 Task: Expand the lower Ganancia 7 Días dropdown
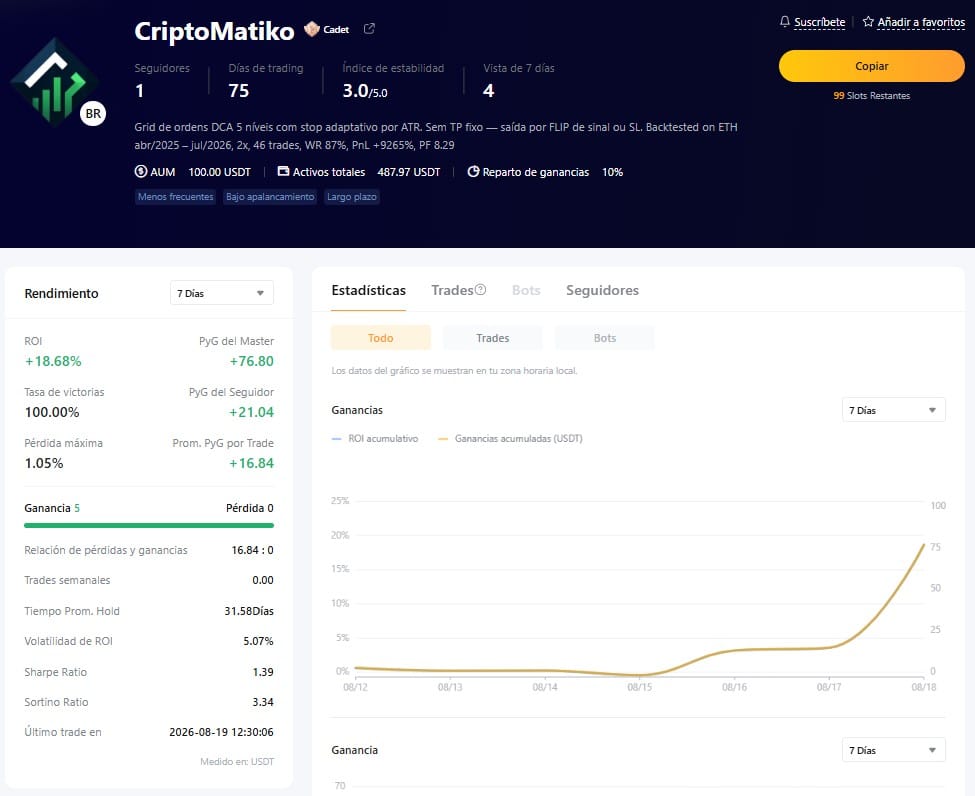[894, 750]
